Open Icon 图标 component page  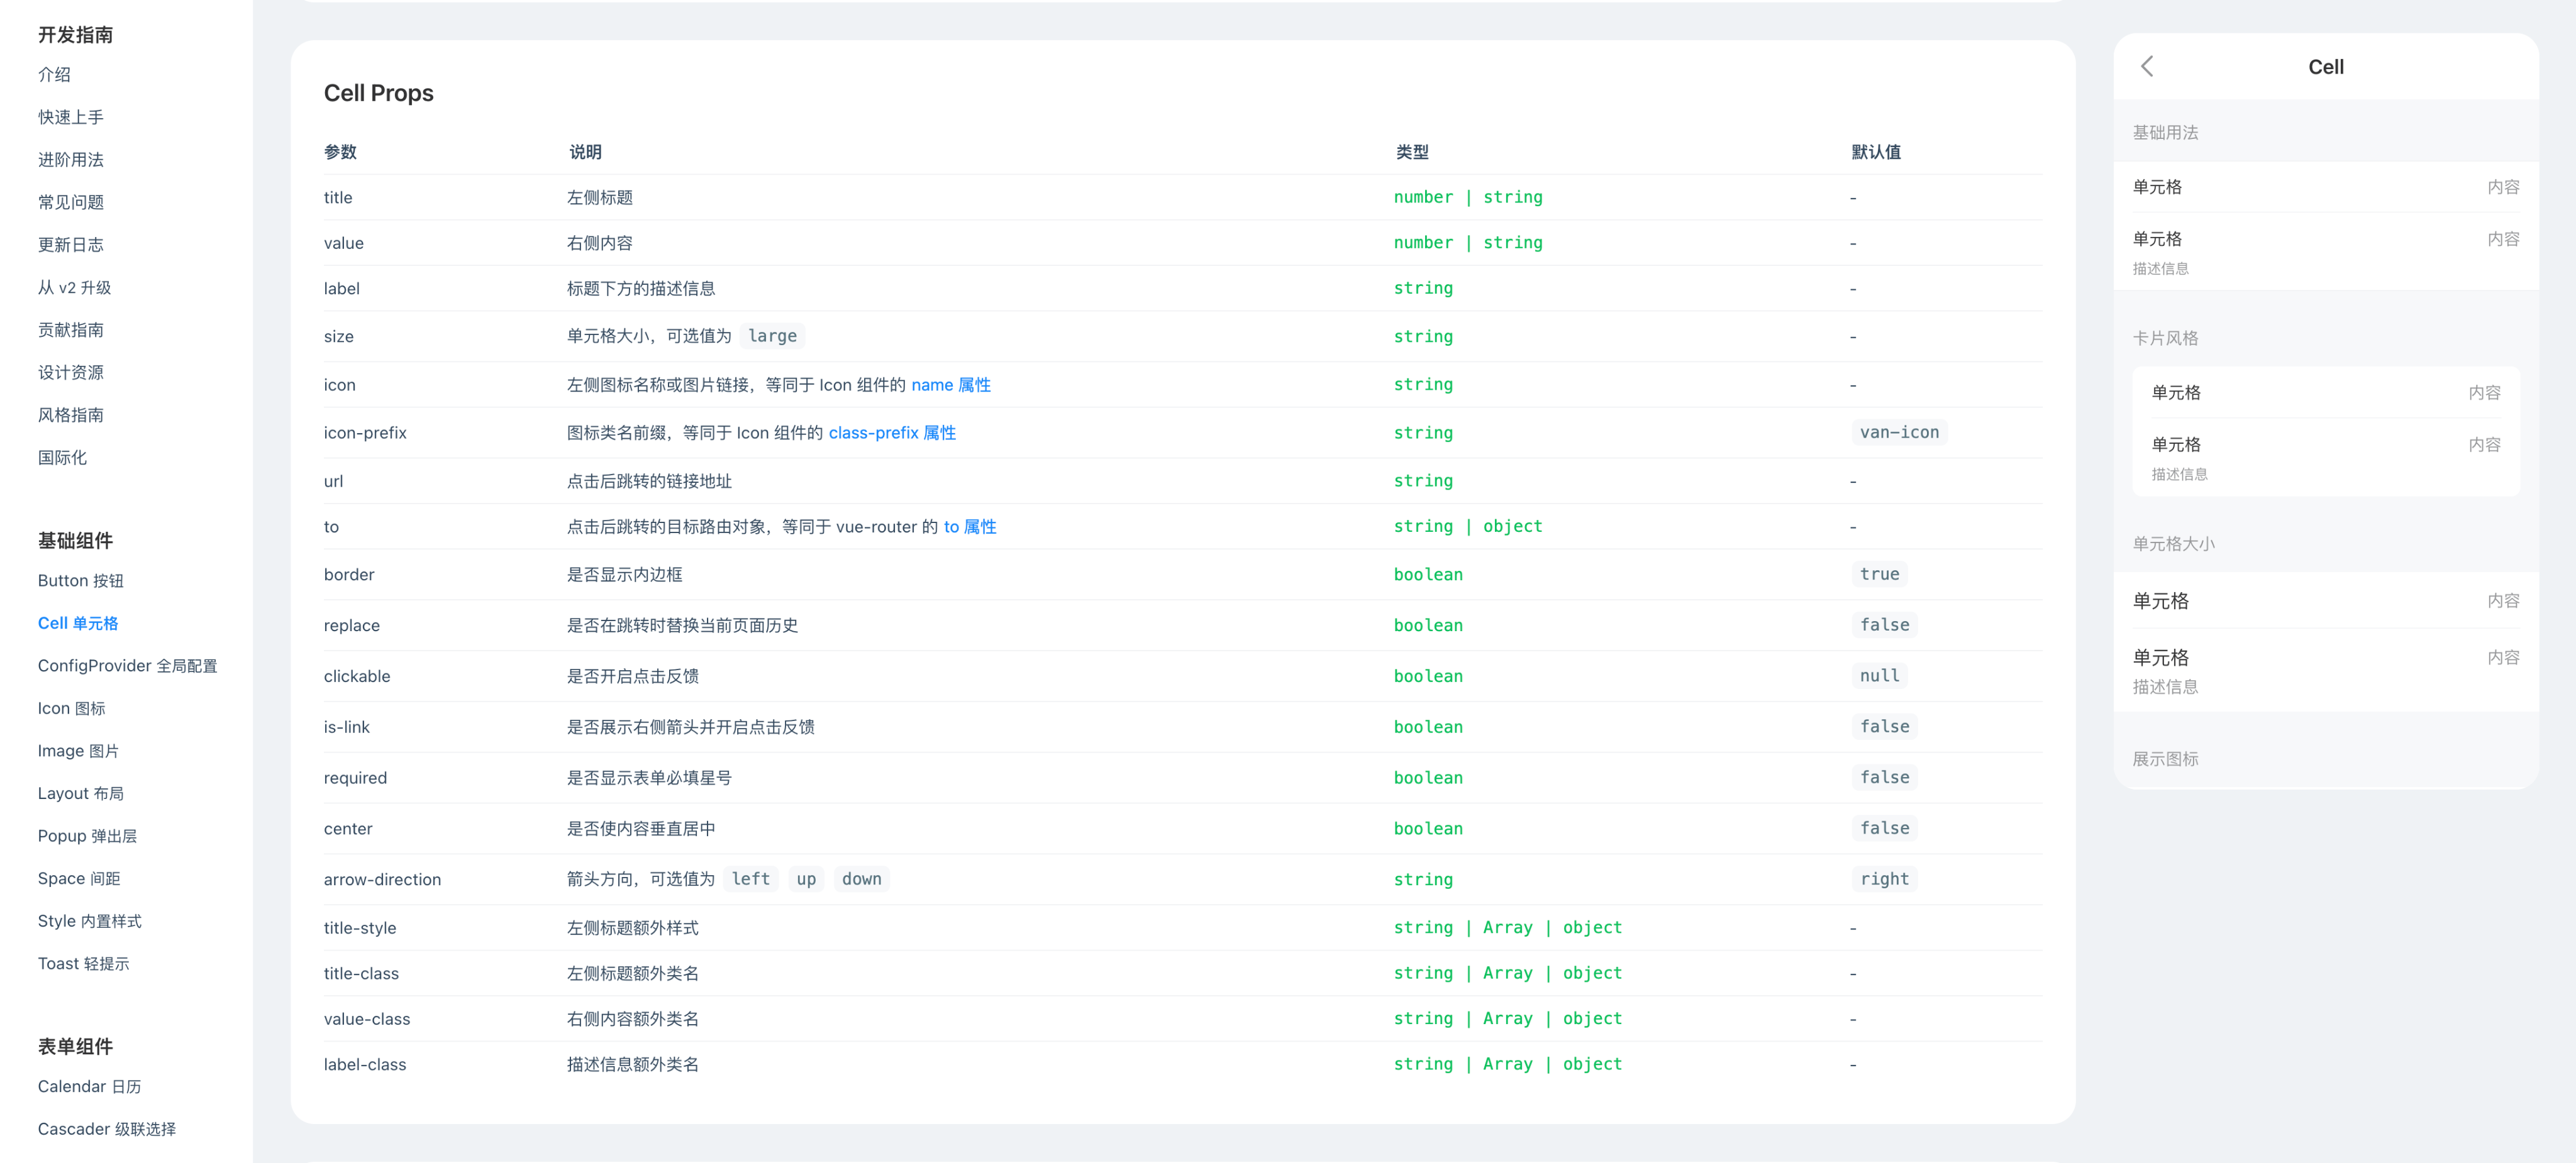coord(71,708)
